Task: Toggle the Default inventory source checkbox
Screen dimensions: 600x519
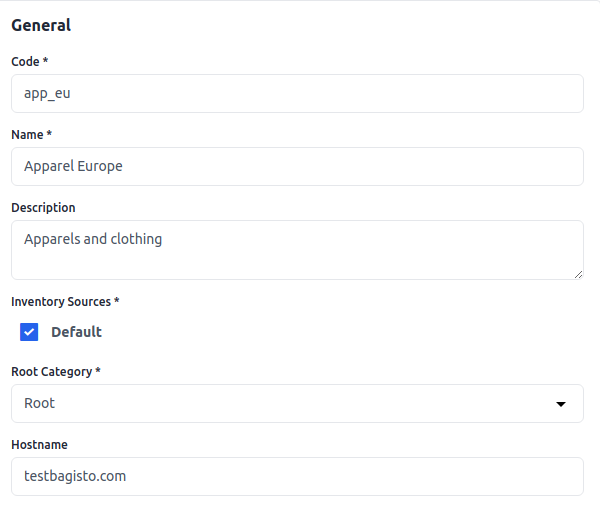Action: (29, 332)
